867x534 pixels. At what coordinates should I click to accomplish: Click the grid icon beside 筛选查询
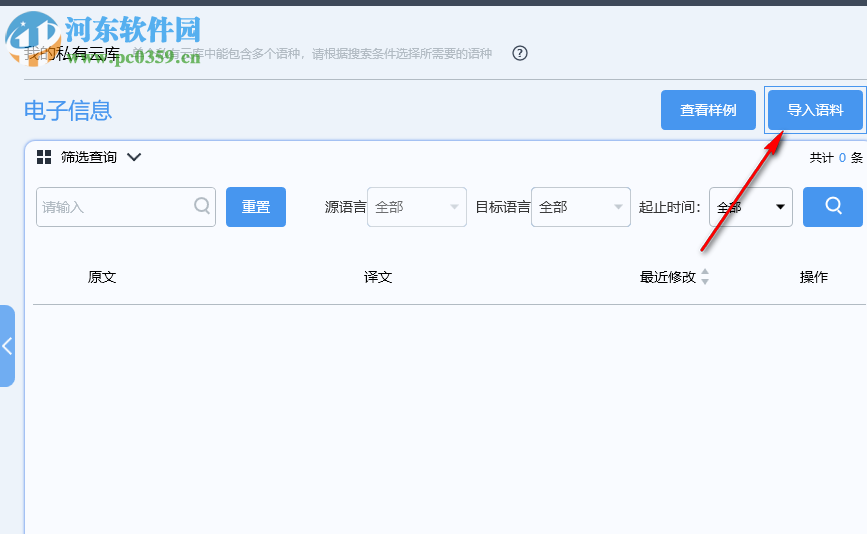point(44,157)
